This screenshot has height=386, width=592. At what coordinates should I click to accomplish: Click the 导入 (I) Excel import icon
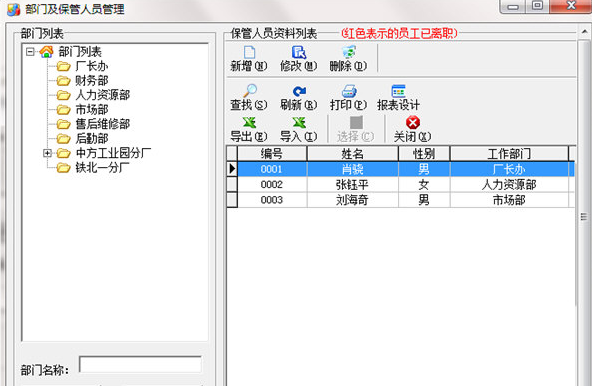click(299, 122)
